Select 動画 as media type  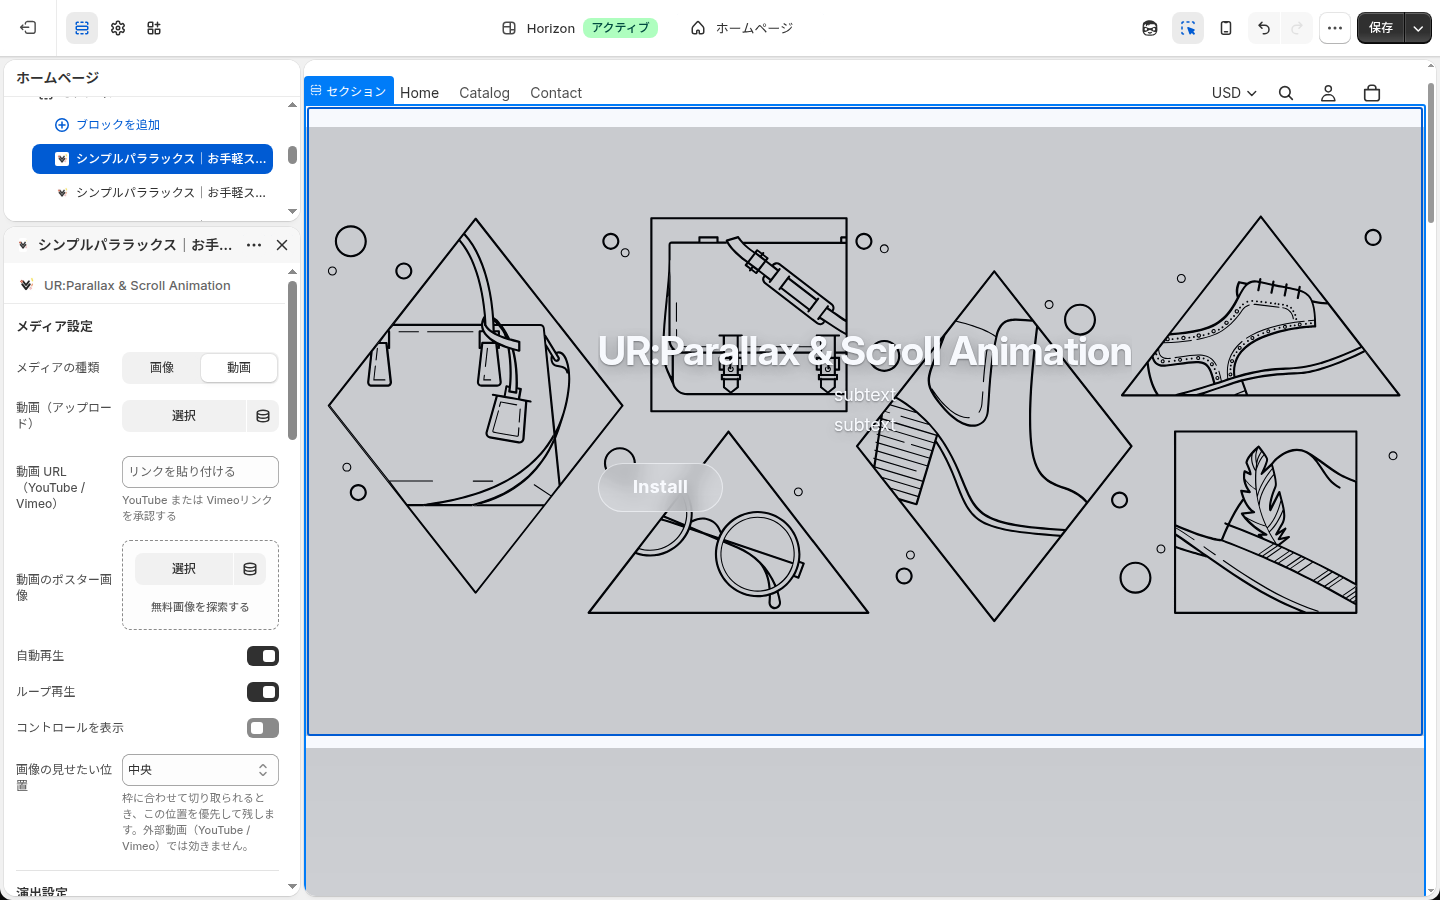[x=239, y=368]
